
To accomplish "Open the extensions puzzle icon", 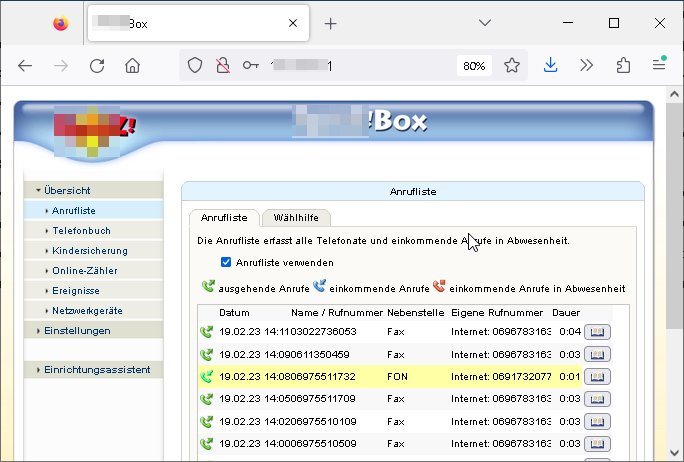I will 623,65.
